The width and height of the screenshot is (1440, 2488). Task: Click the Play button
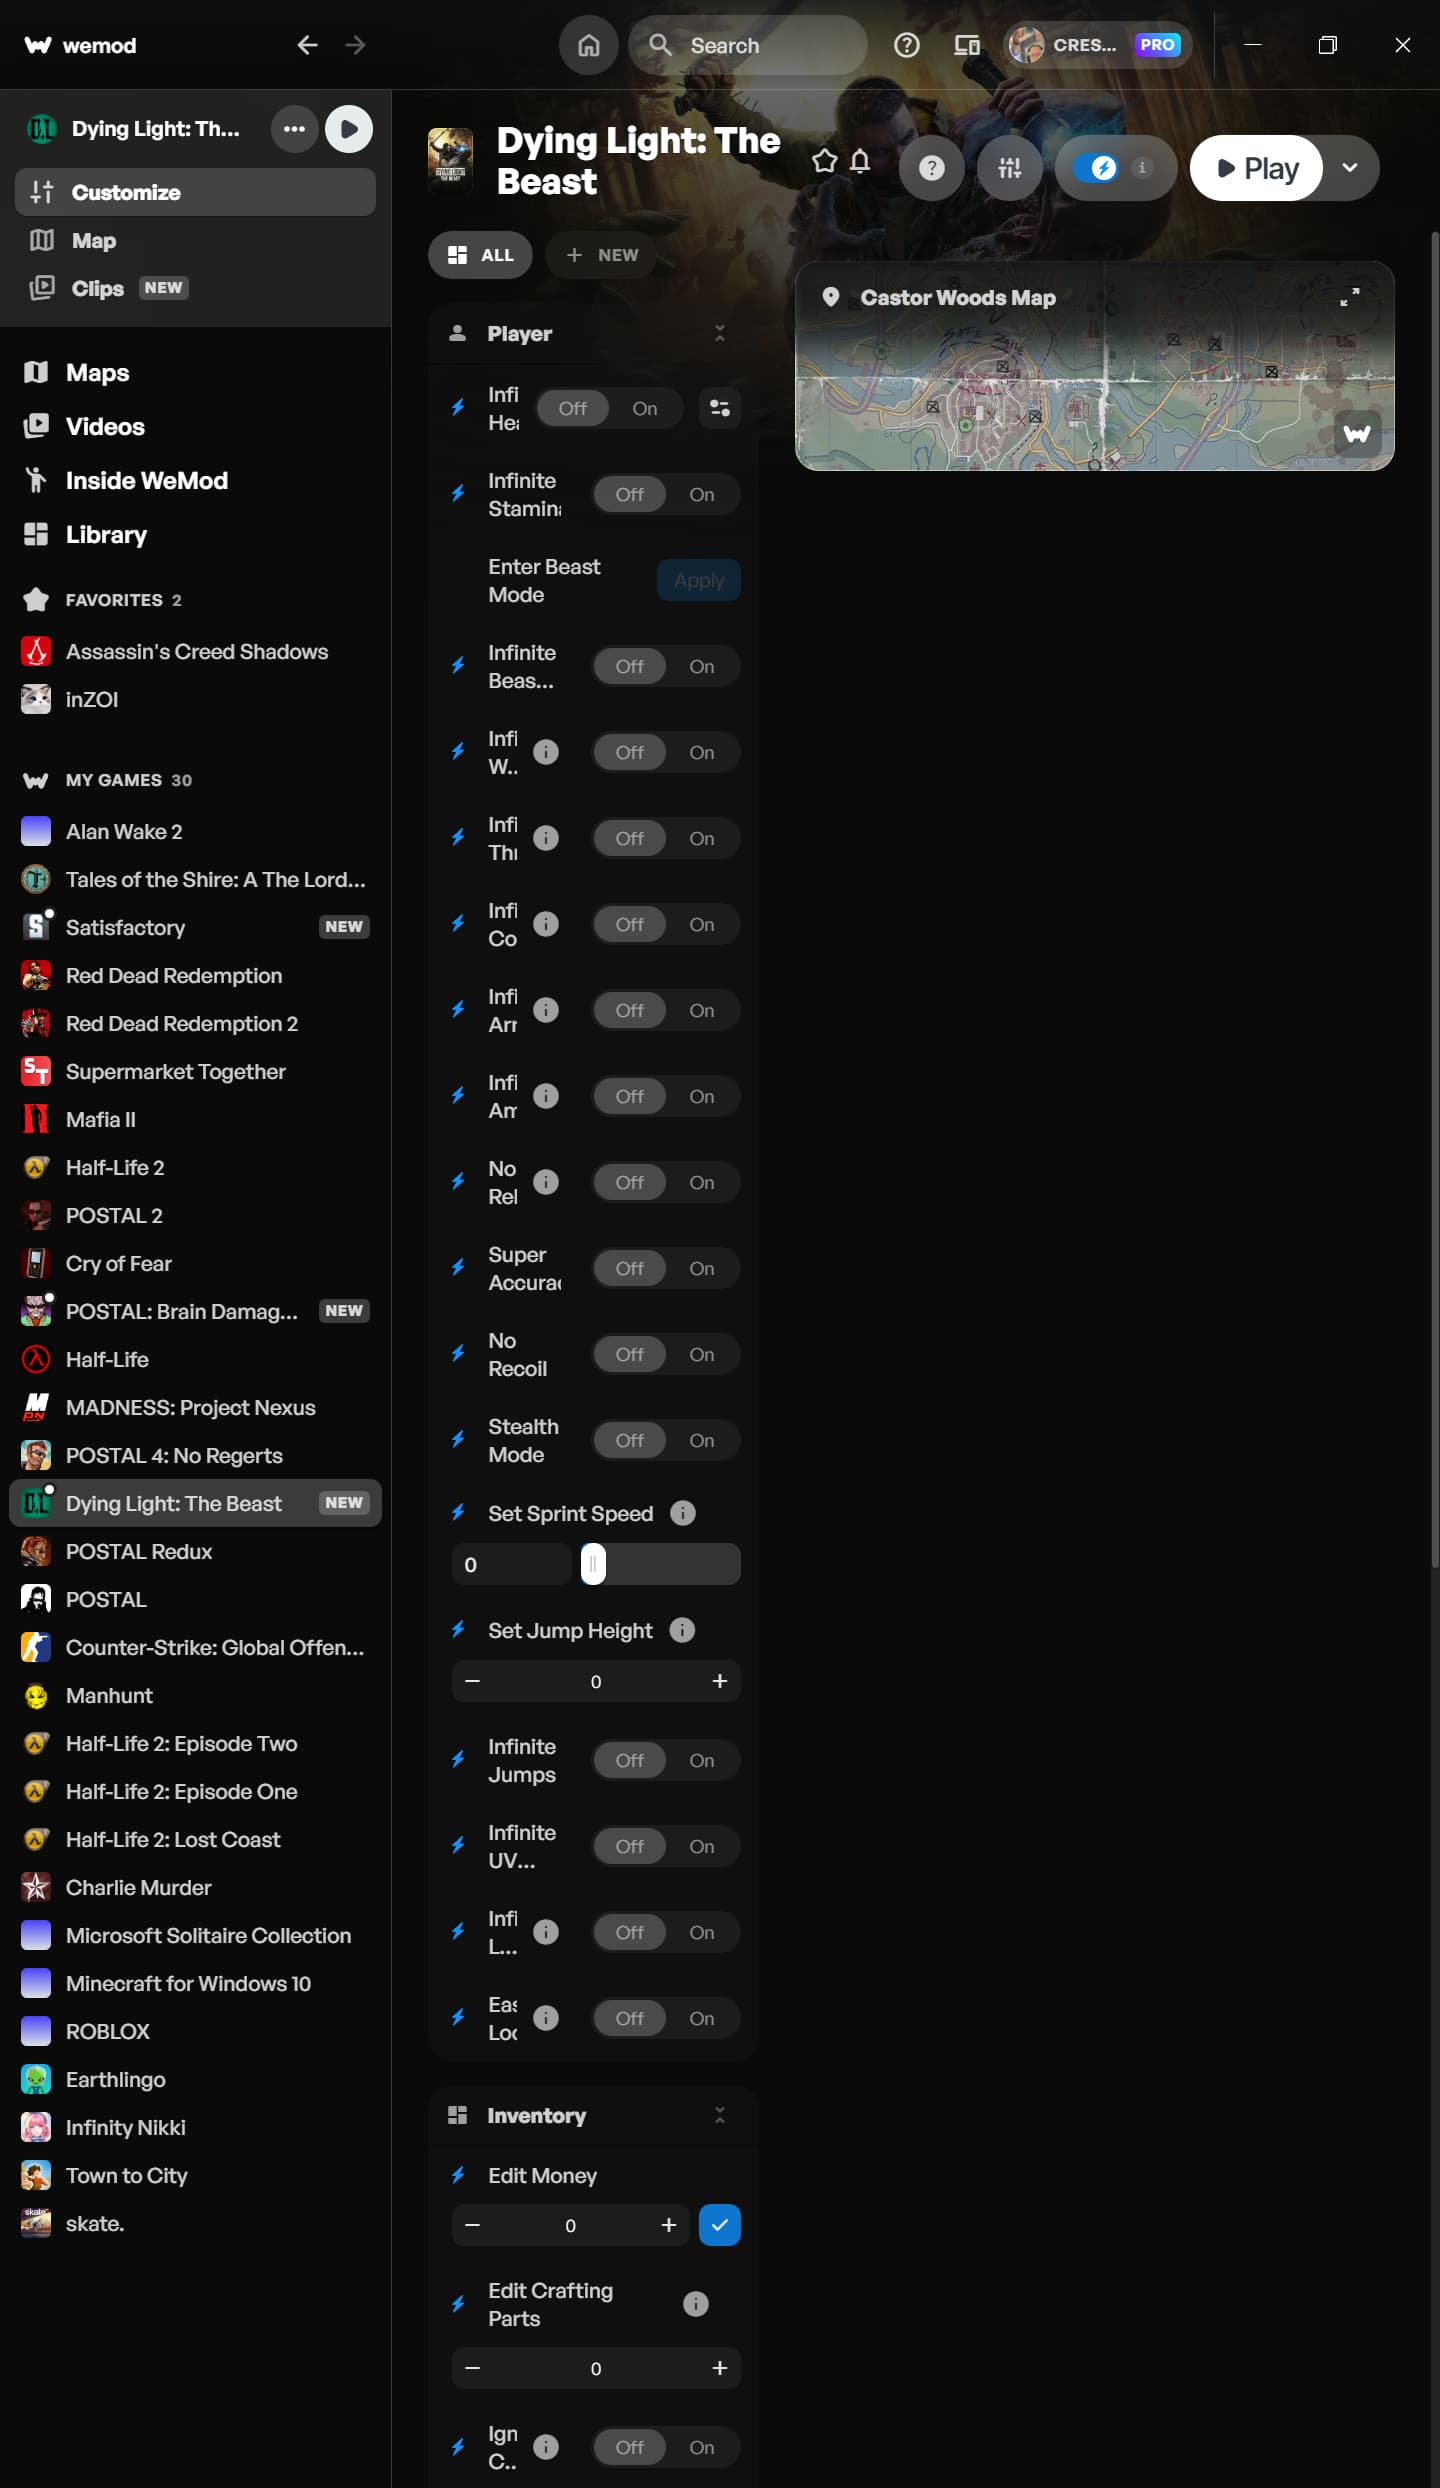[x=1256, y=168]
